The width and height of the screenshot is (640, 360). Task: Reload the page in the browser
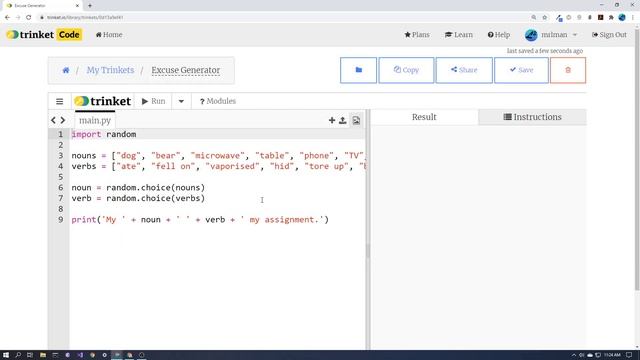point(29,18)
